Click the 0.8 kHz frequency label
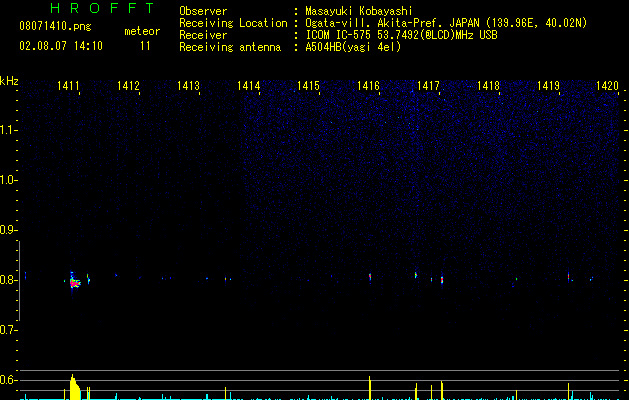Screen dimensions: 629x400 pos(8,280)
